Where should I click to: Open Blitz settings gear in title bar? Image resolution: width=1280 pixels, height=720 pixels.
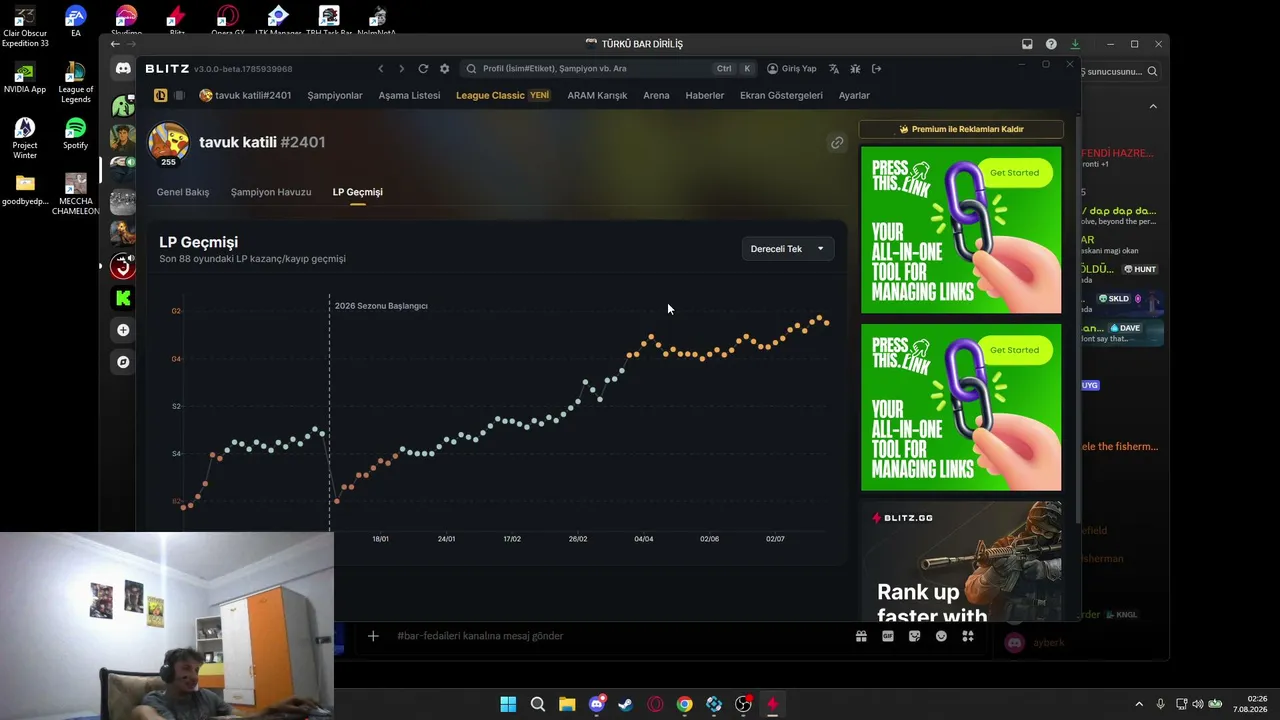coord(445,69)
